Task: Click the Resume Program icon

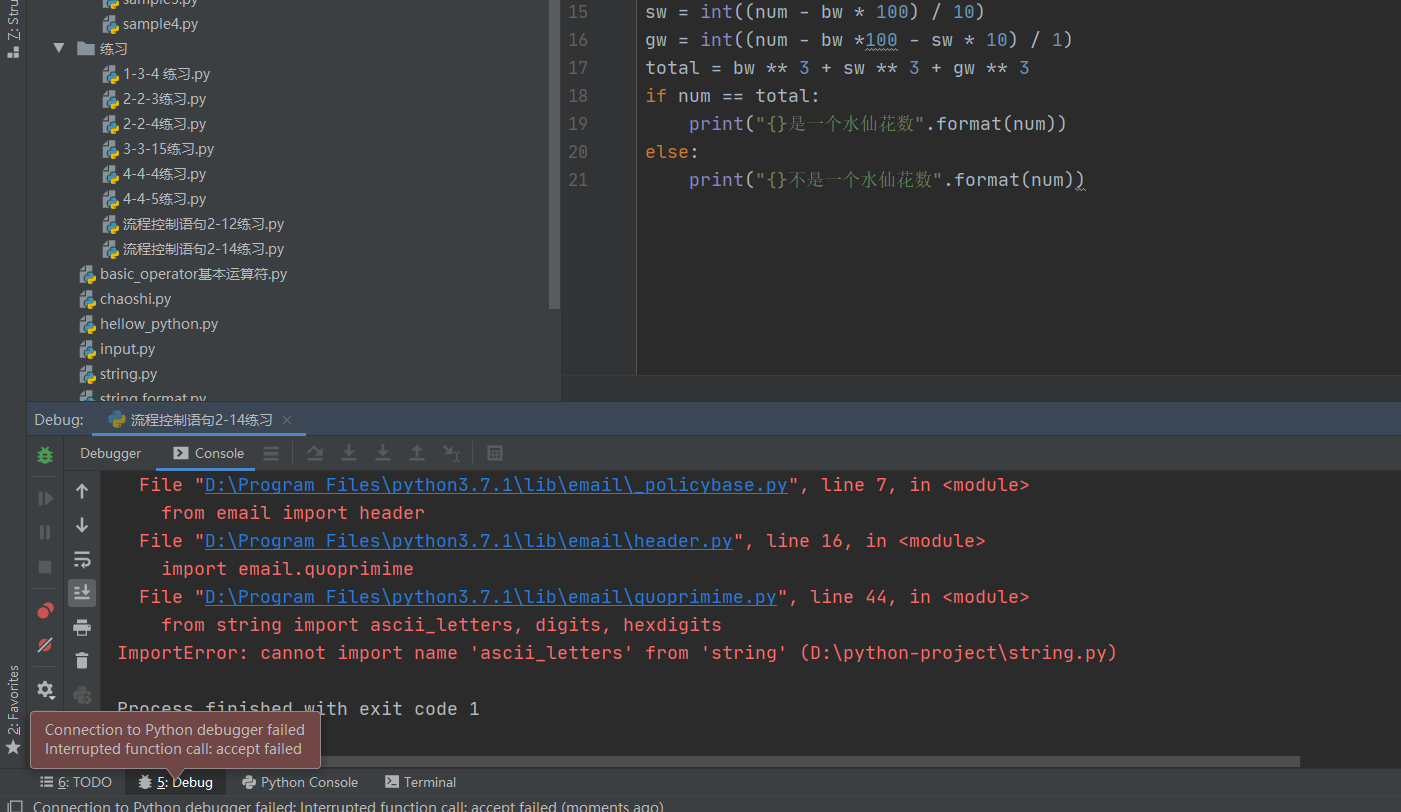Action: tap(45, 498)
